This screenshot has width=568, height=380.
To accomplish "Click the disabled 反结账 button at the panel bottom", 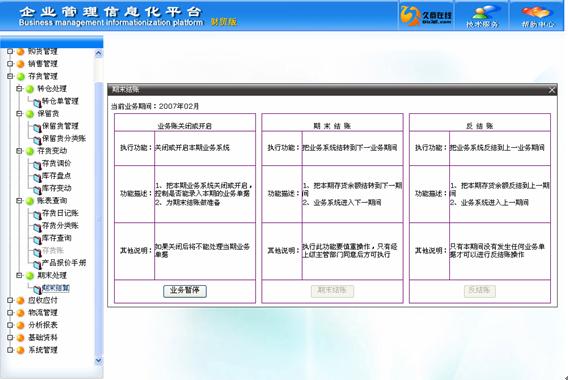I will (480, 291).
